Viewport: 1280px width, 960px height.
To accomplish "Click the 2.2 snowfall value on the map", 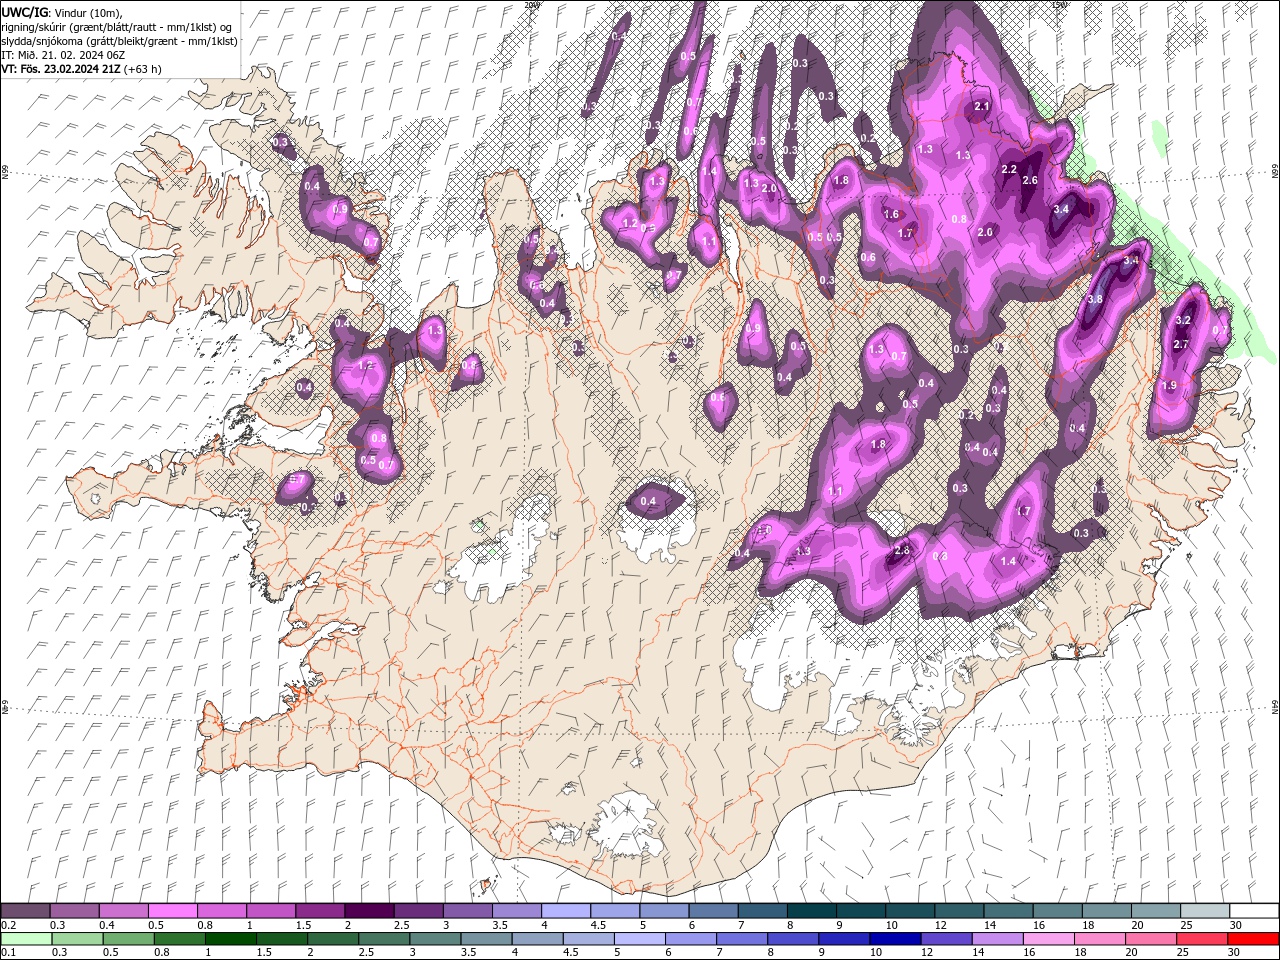I will (1009, 169).
